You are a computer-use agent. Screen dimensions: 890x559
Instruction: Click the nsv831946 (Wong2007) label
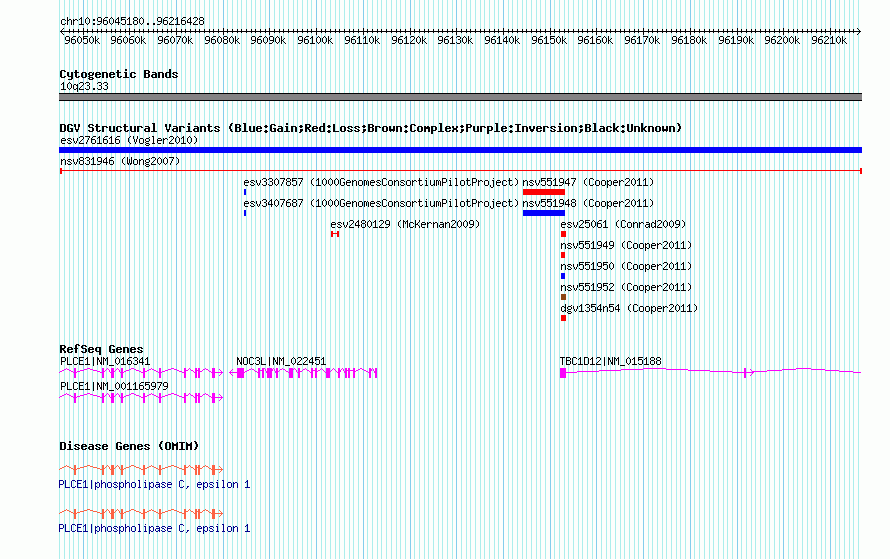click(x=120, y=161)
